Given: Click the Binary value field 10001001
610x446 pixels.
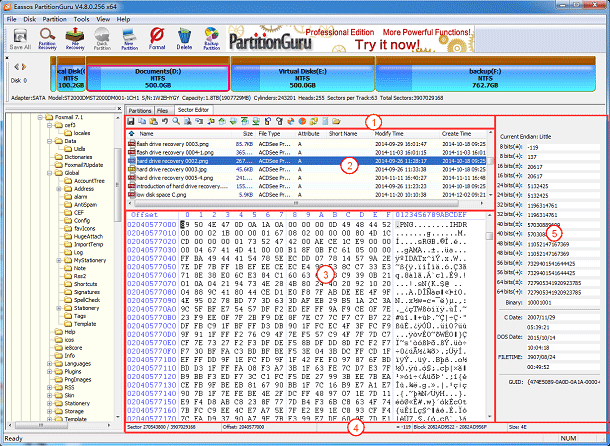Looking at the screenshot, I should click(563, 302).
